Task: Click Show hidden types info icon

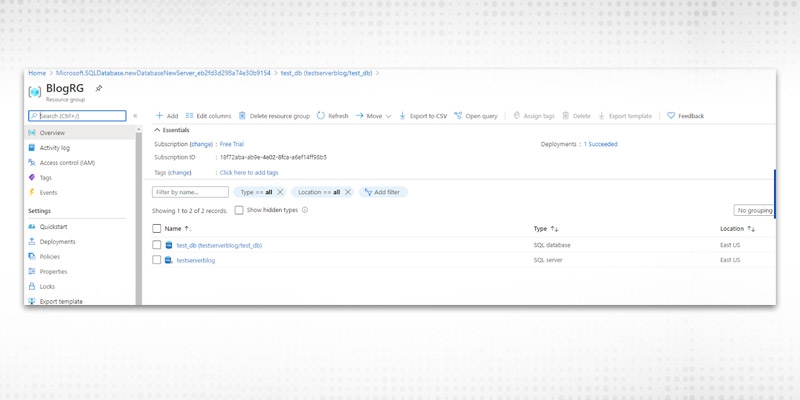Action: 305,210
